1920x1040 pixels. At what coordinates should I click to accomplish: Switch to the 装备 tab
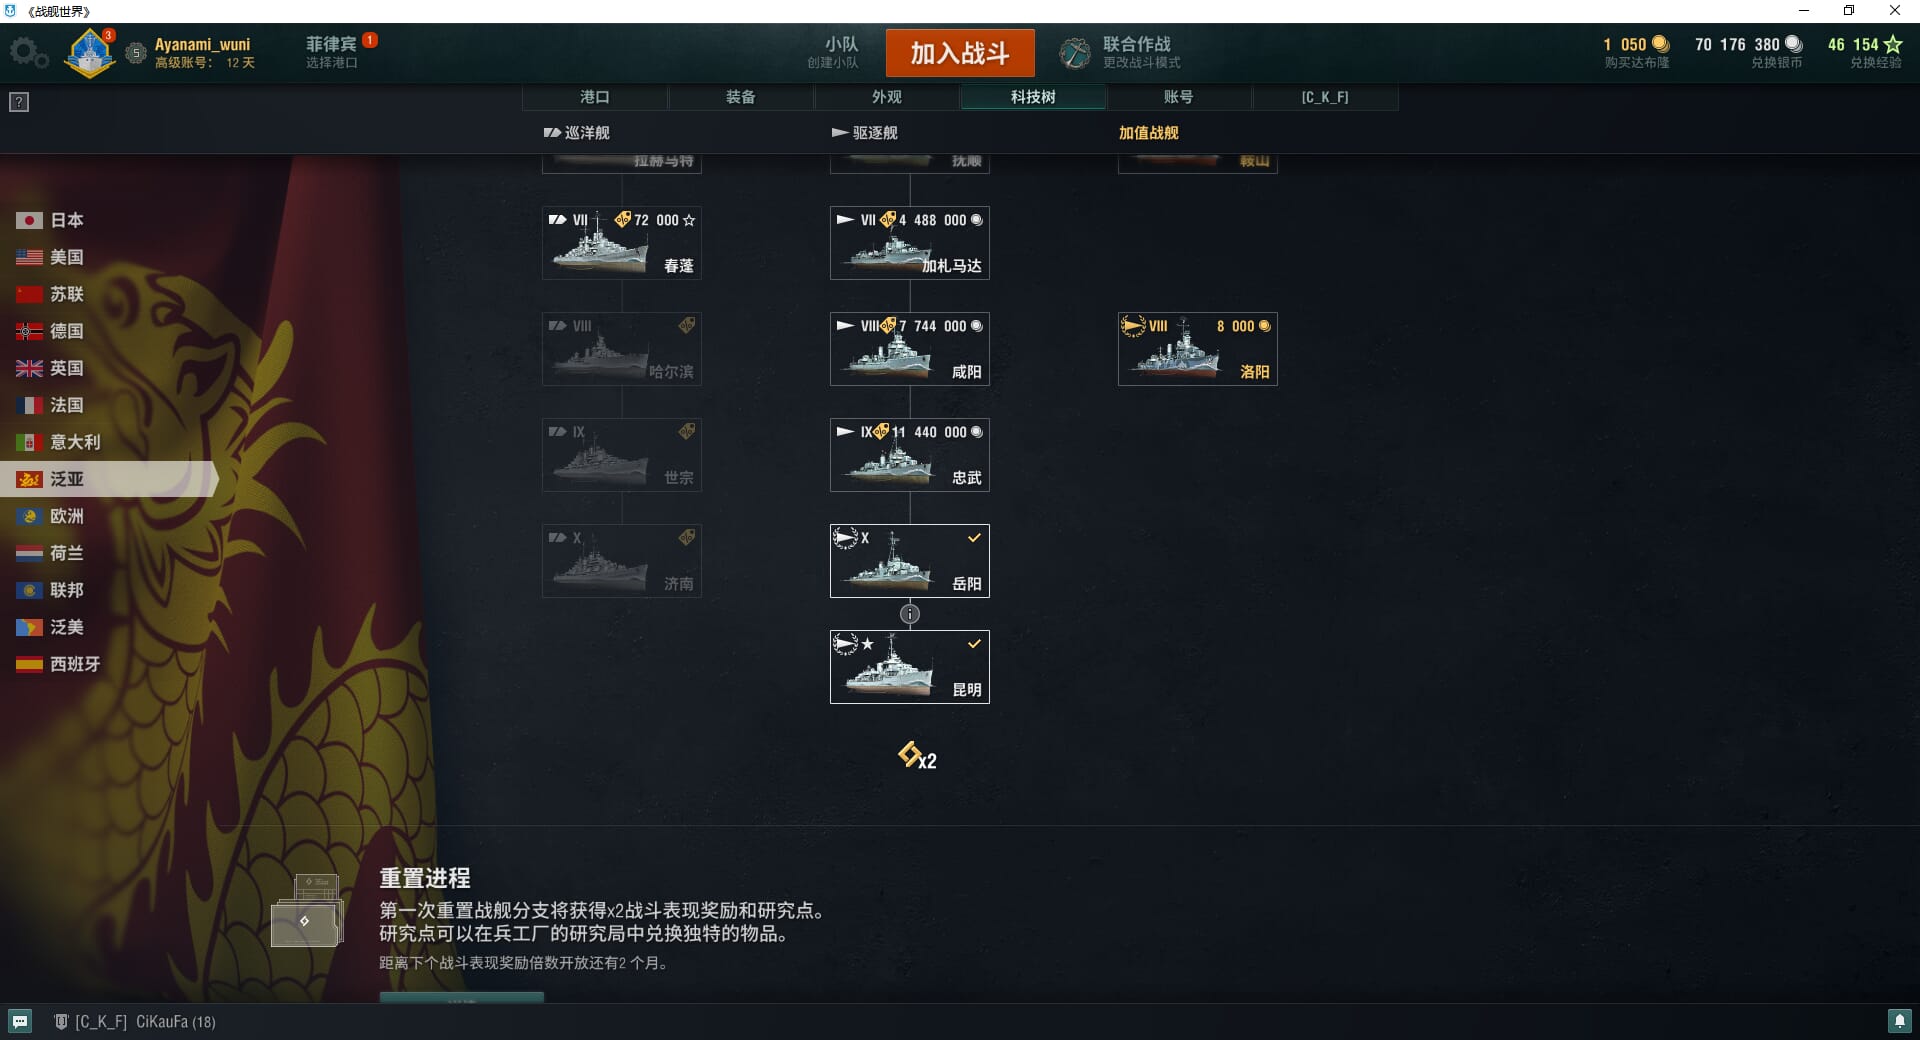click(x=741, y=97)
